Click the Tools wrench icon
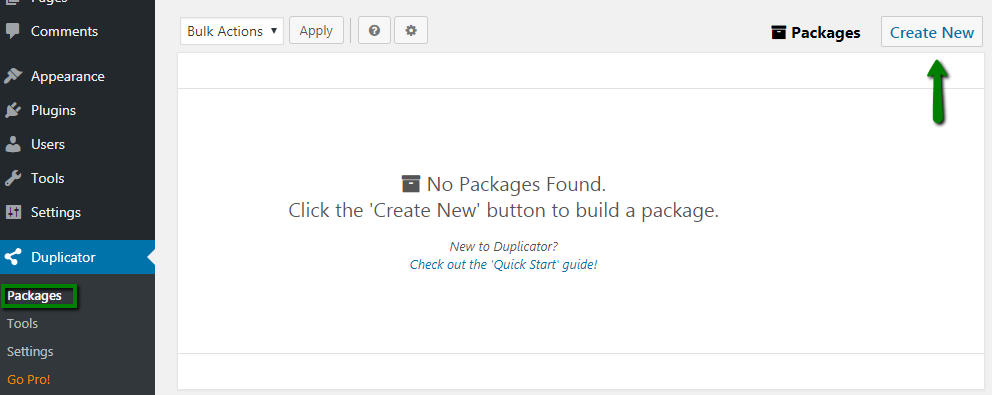The image size is (992, 395). click(13, 179)
